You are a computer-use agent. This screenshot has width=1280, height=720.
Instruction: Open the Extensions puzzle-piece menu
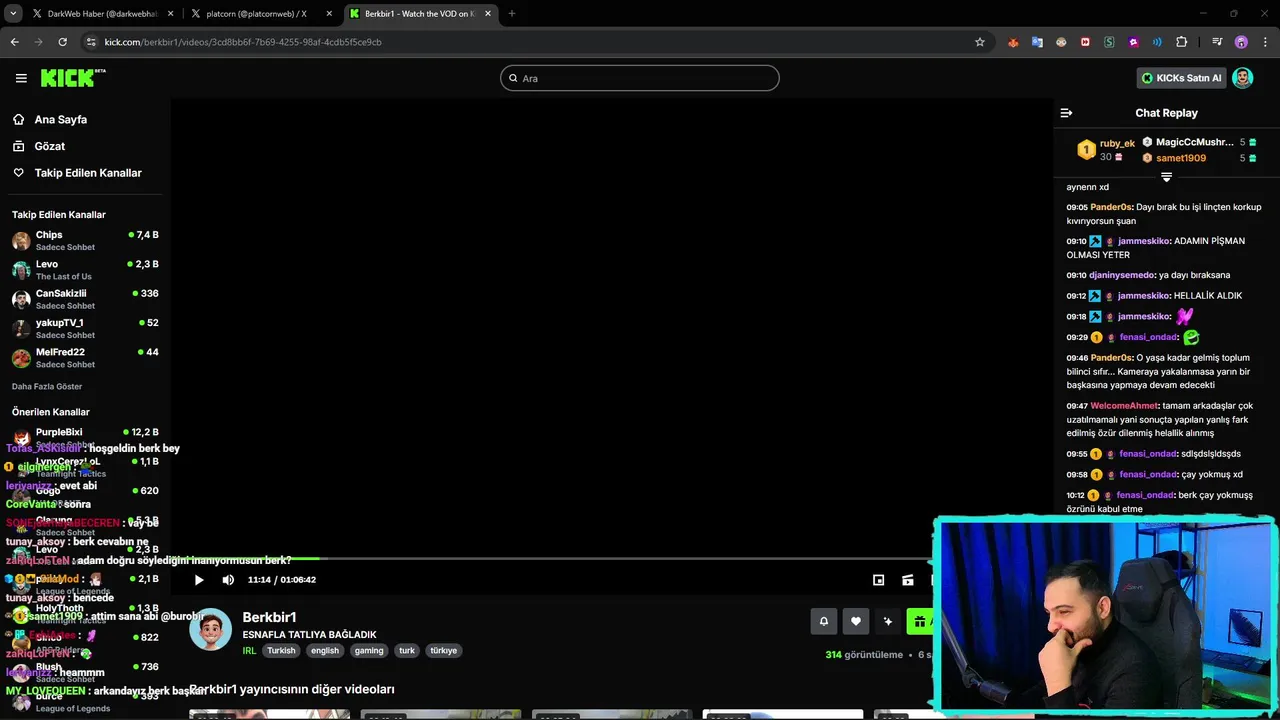point(1182,42)
